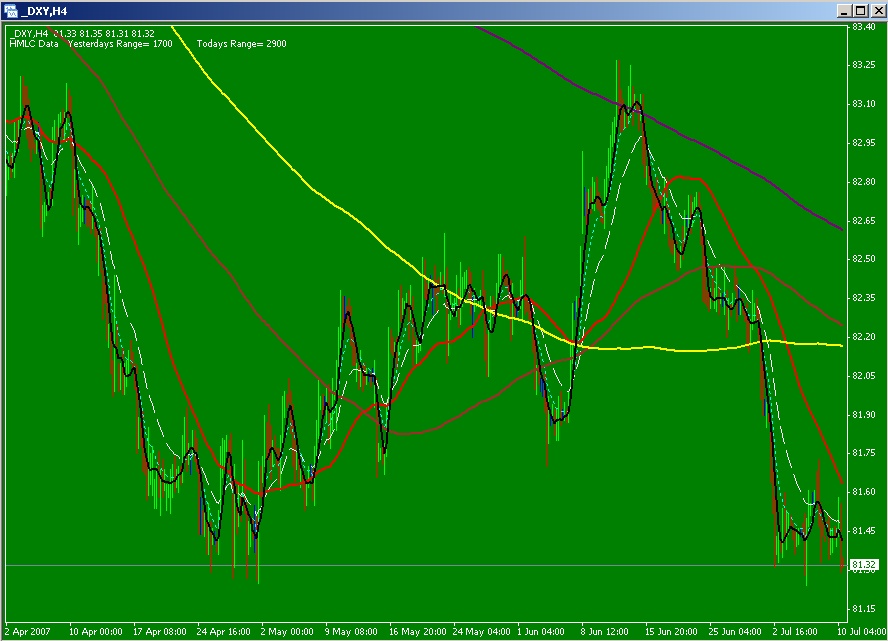Click the '2 Jul 16:00' time axis label
This screenshot has height=641, width=888.
(795, 631)
